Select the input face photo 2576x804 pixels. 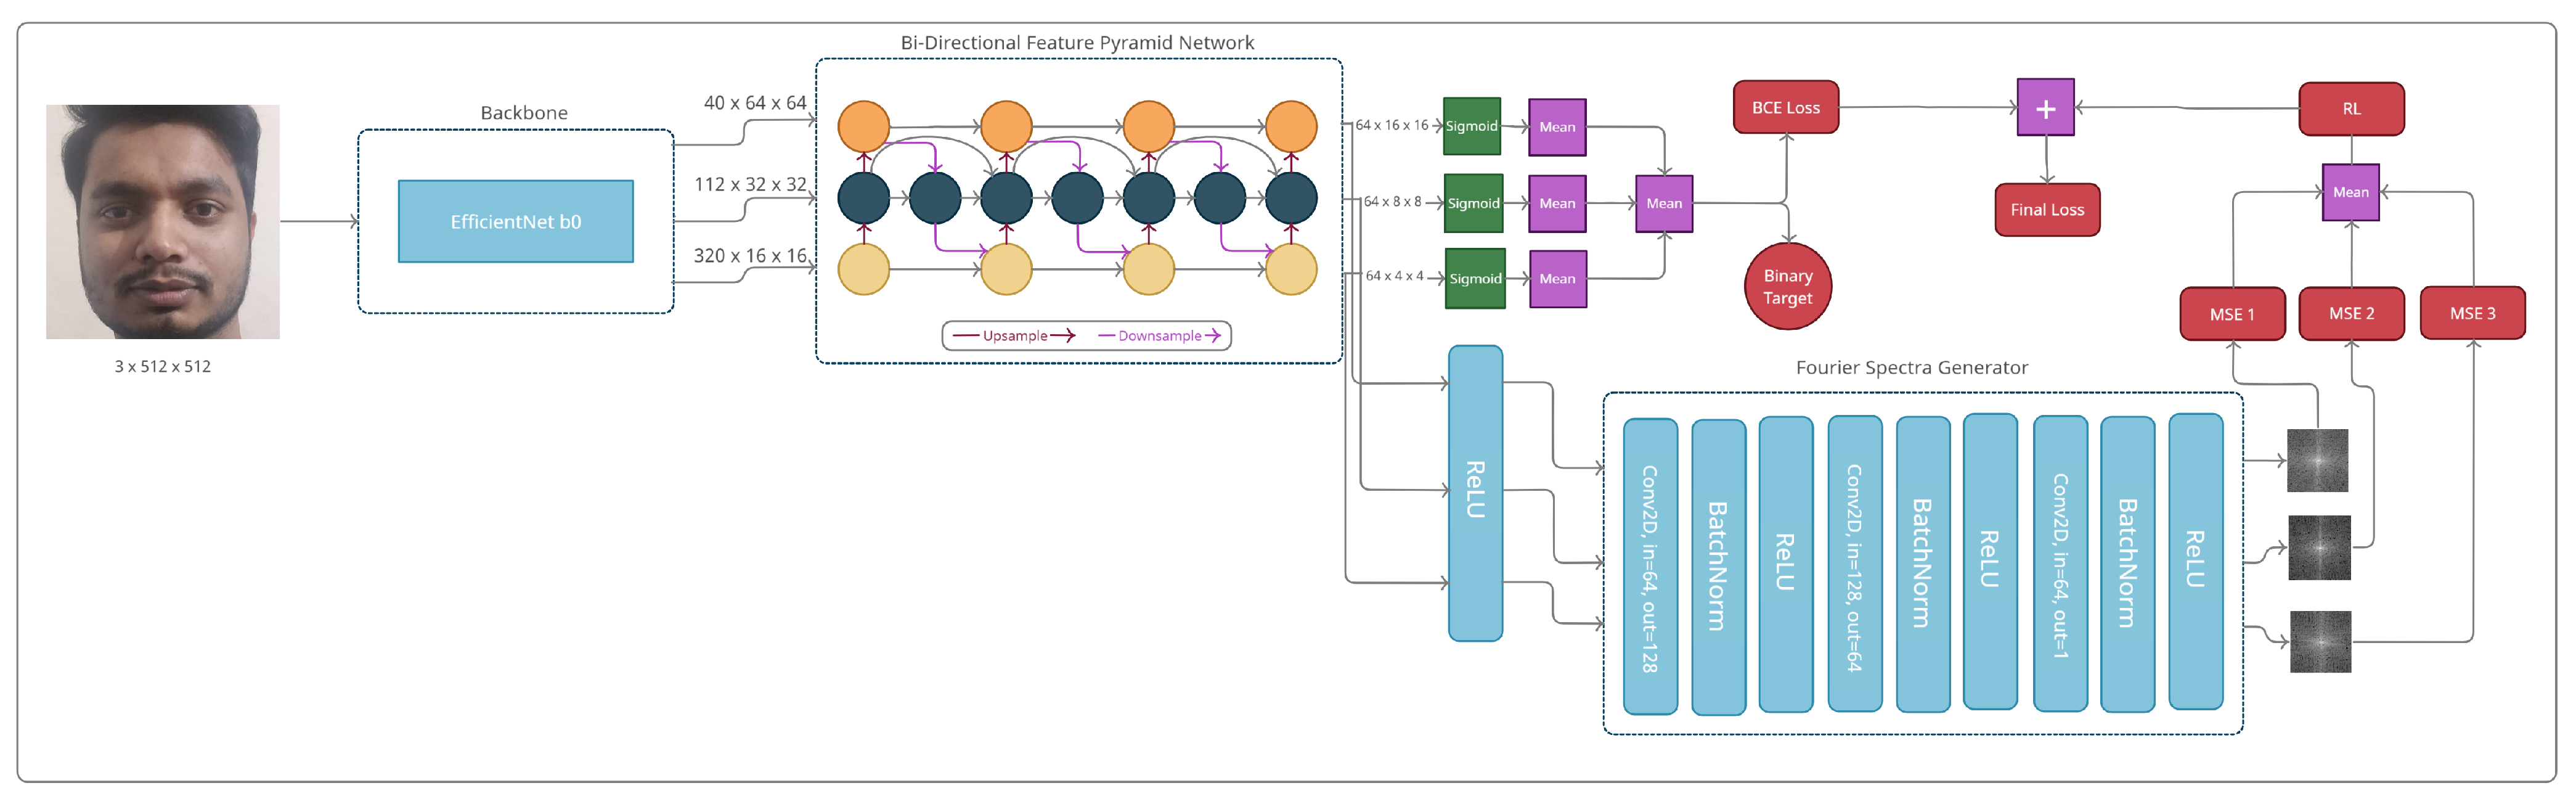162,221
